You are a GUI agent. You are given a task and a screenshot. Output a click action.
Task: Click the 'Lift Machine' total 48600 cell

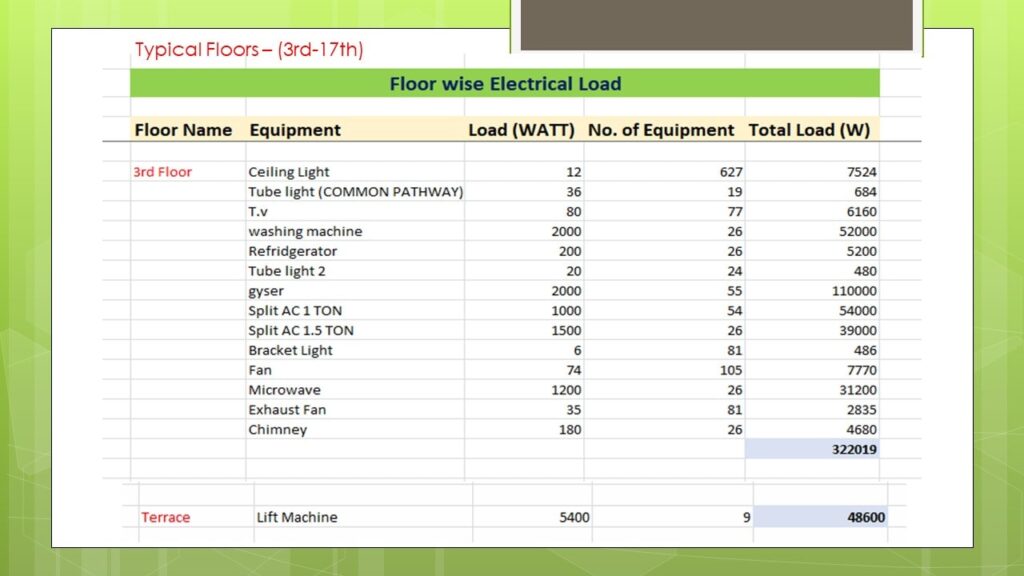(818, 517)
